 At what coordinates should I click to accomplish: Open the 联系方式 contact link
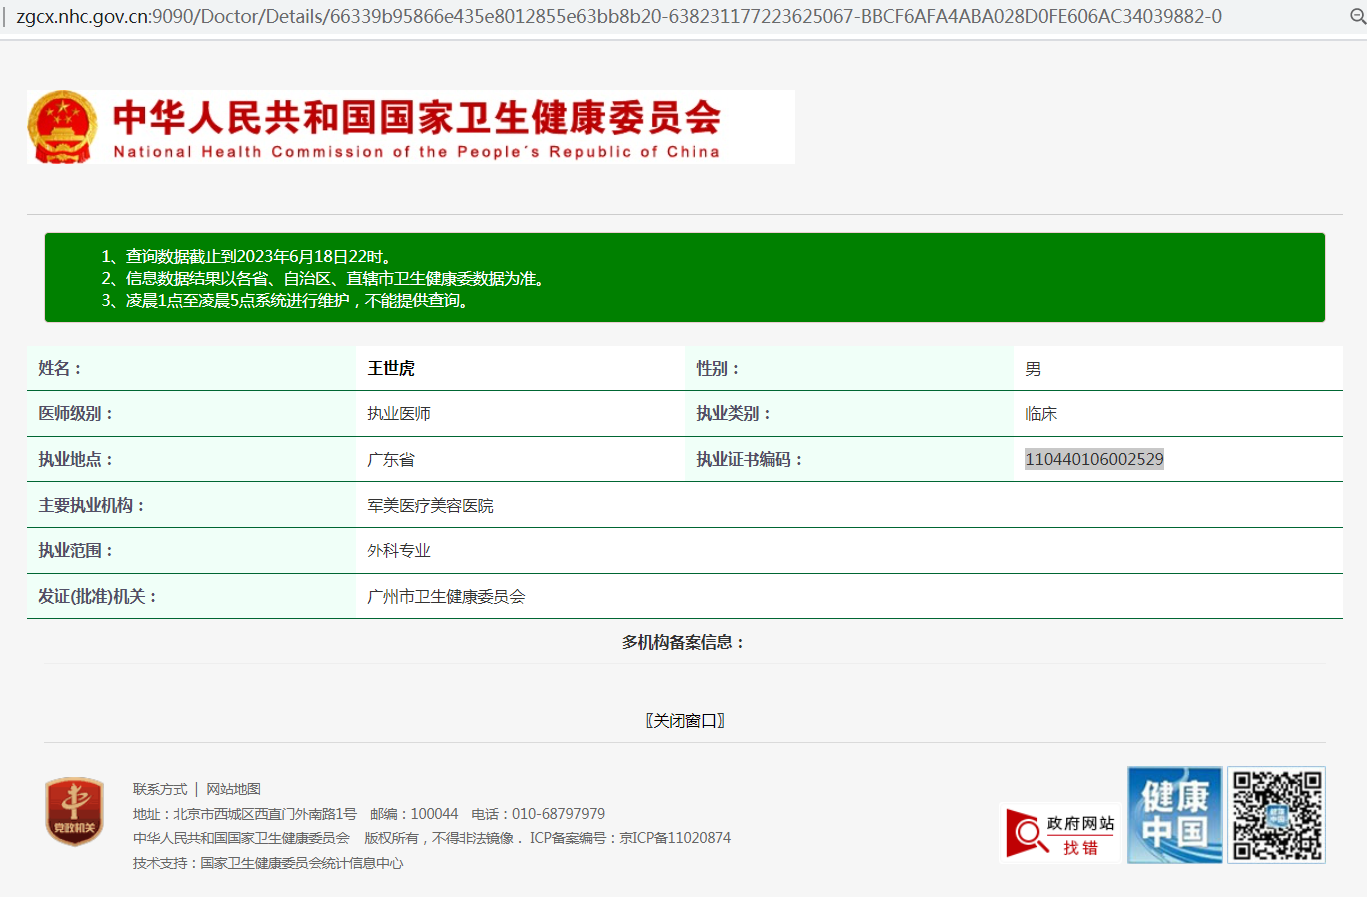(x=160, y=789)
